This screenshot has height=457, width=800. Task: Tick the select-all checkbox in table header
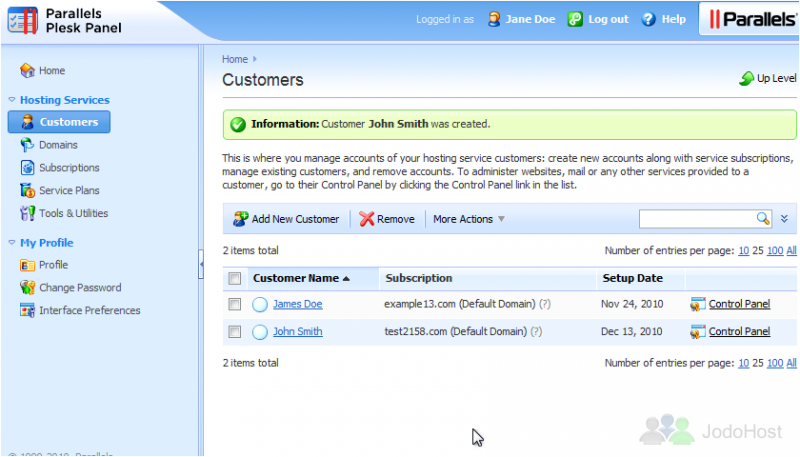pos(235,278)
